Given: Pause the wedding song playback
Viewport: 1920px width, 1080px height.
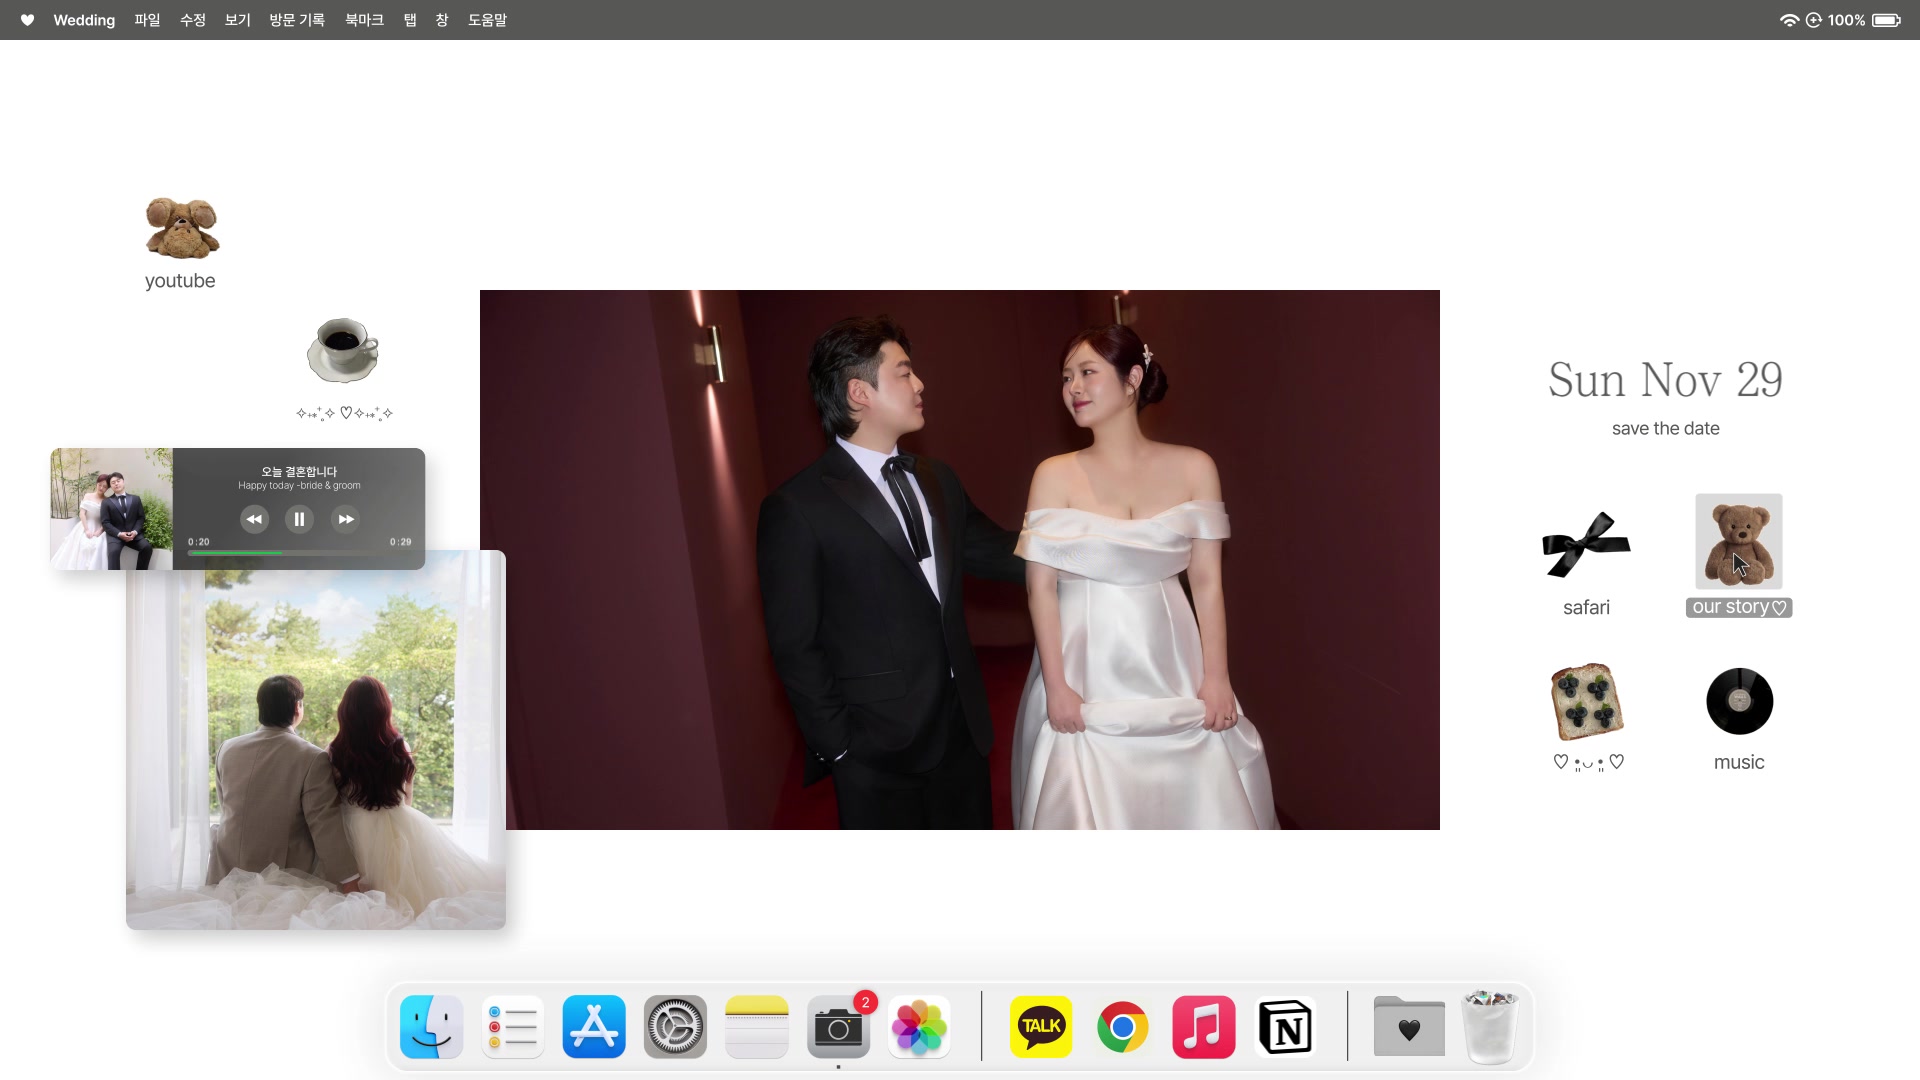Looking at the screenshot, I should tap(299, 519).
